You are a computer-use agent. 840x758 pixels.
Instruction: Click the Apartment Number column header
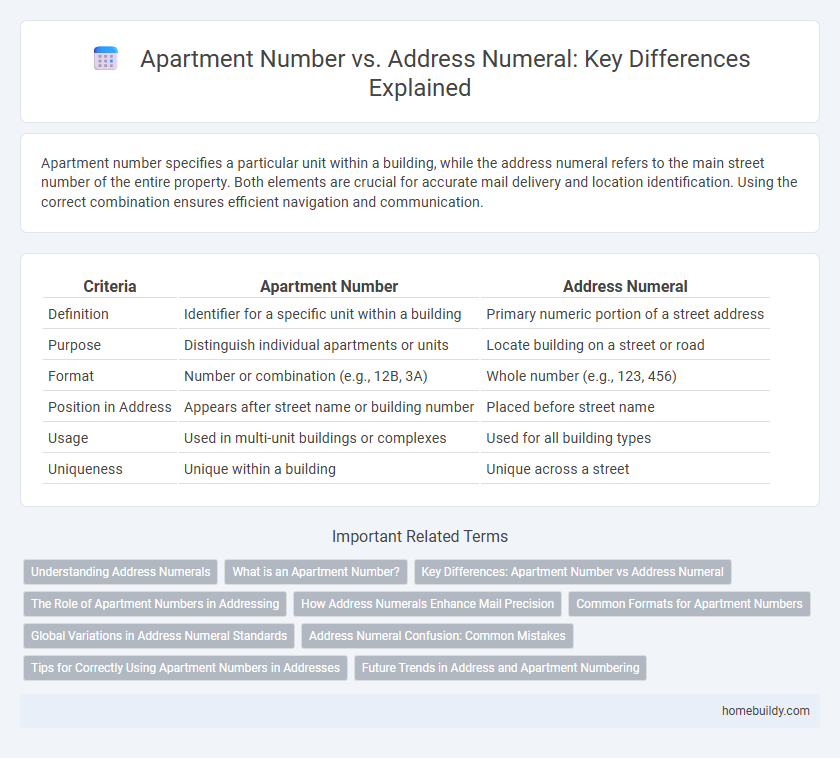[329, 287]
